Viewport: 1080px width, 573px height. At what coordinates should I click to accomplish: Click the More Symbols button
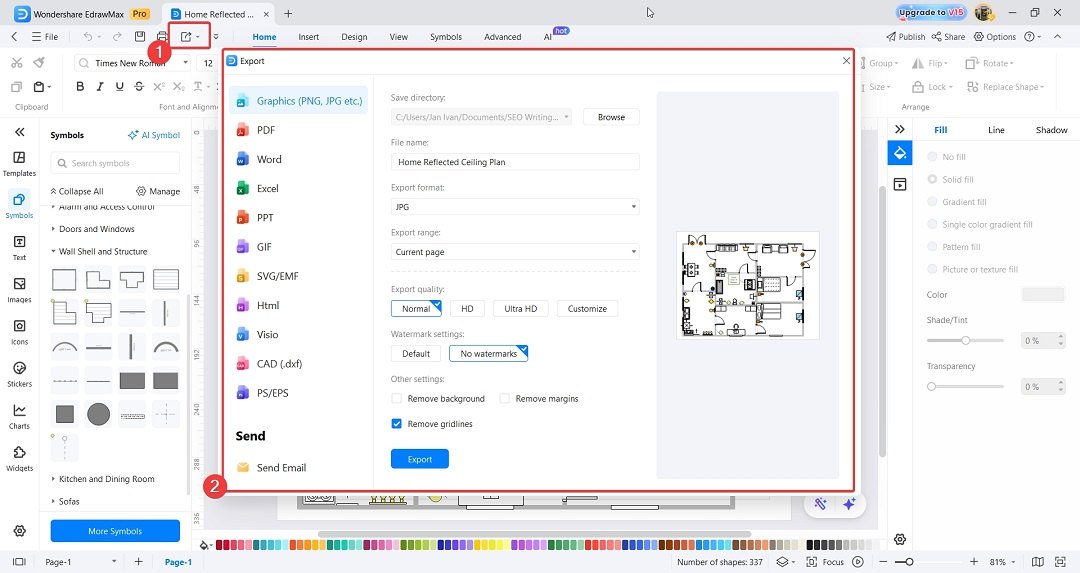(x=115, y=531)
